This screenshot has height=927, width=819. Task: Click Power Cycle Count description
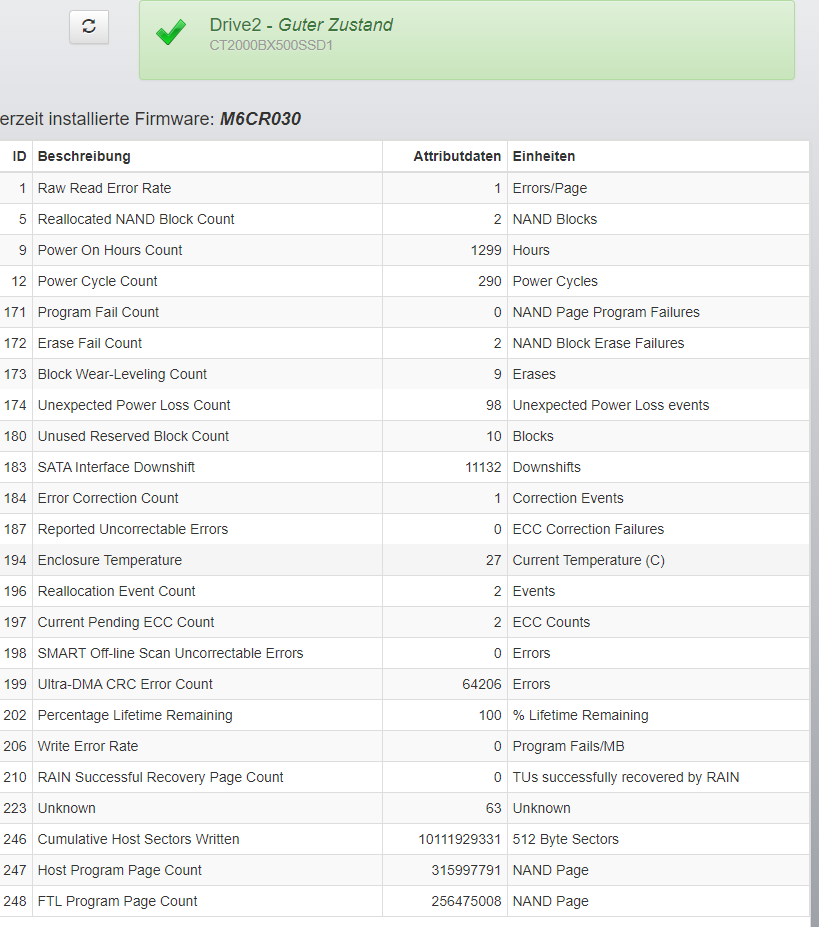pos(98,281)
